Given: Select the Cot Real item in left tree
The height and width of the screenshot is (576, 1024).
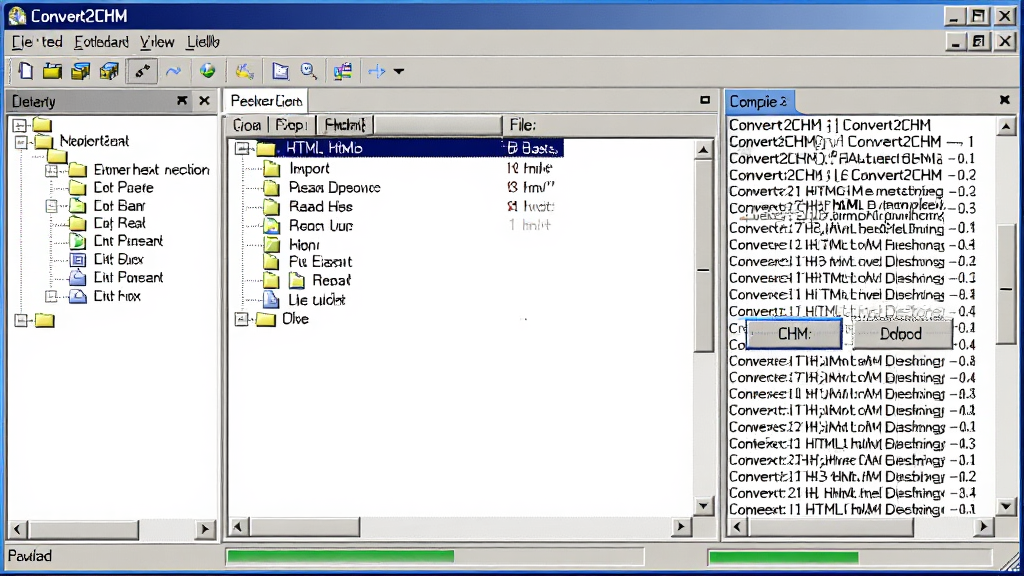Looking at the screenshot, I should pyautogui.click(x=120, y=223).
